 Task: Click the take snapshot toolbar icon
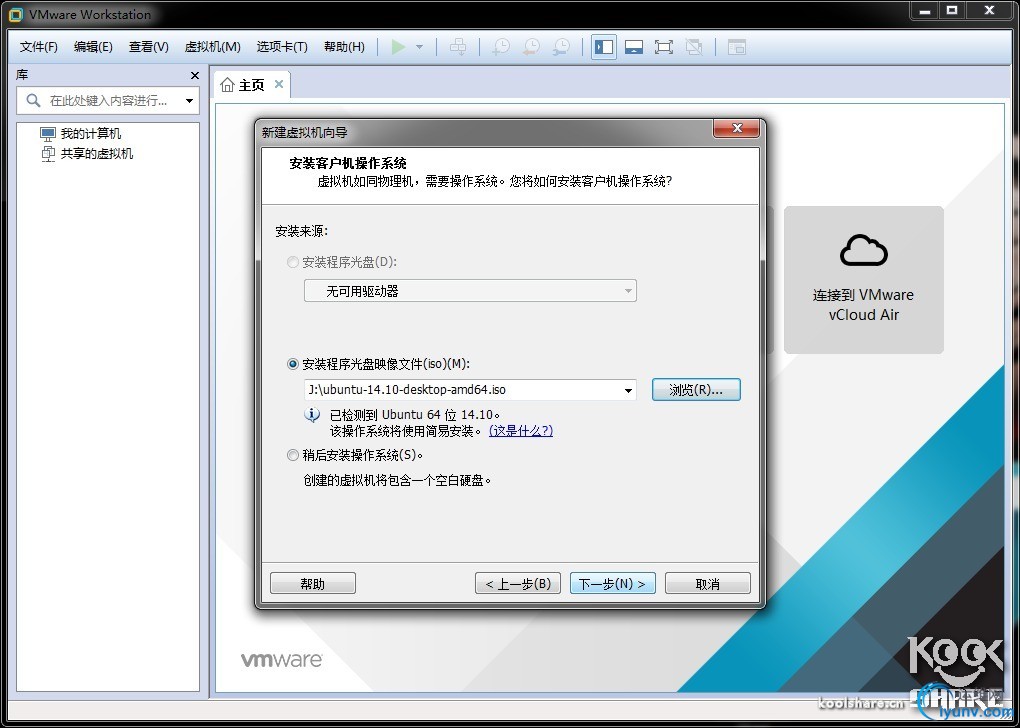point(501,47)
